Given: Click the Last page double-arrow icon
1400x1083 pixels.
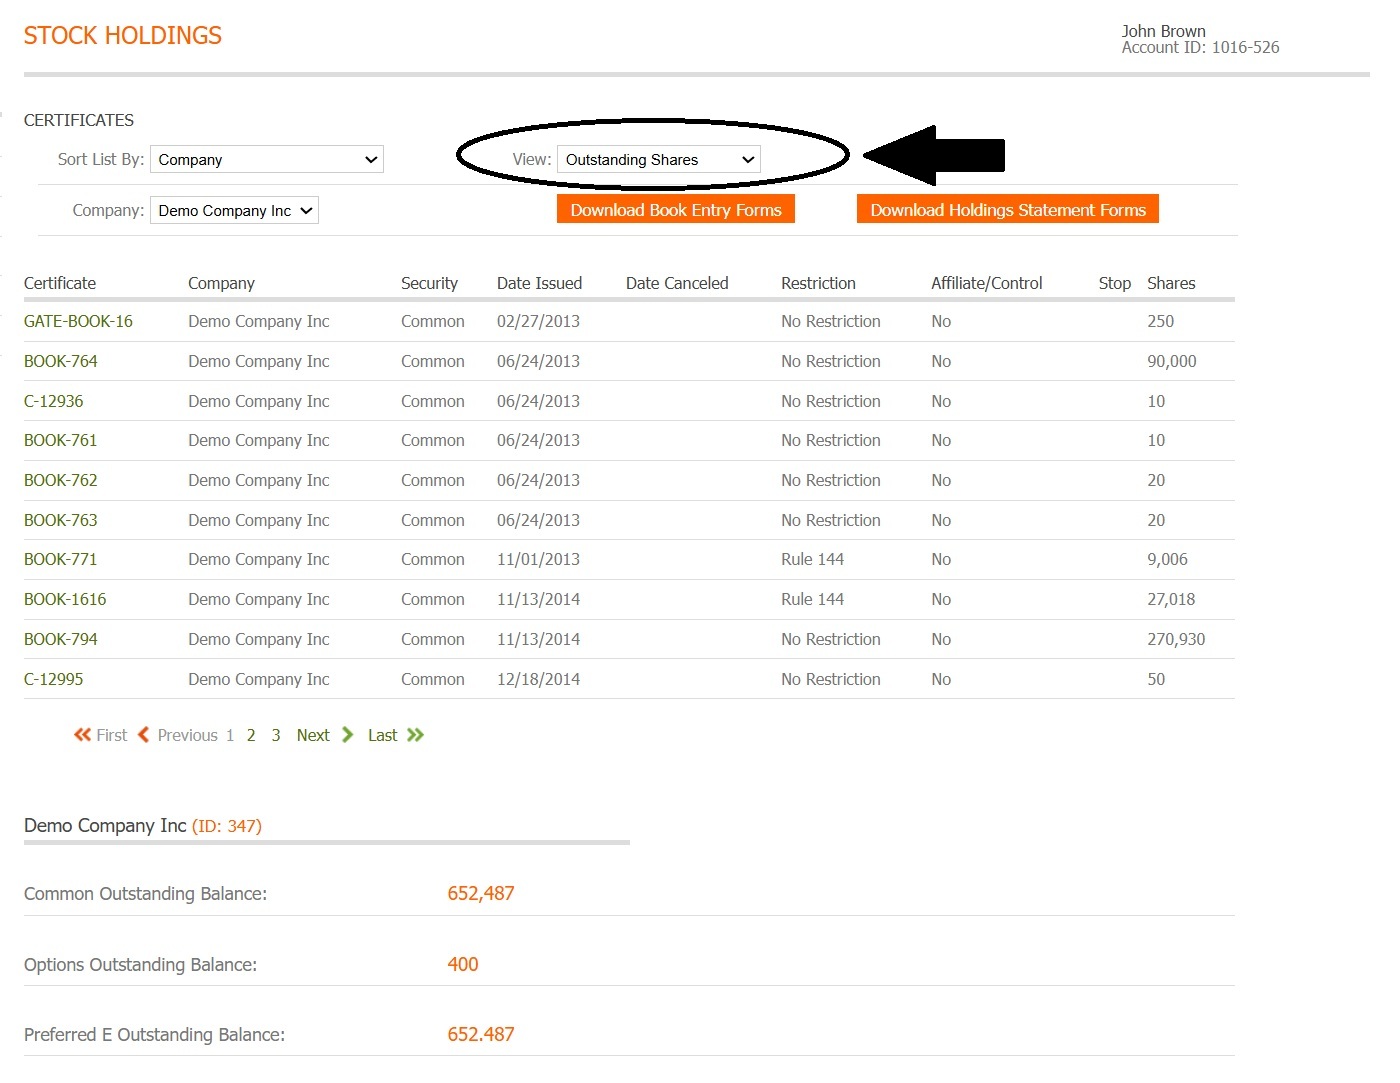Looking at the screenshot, I should click(x=416, y=735).
